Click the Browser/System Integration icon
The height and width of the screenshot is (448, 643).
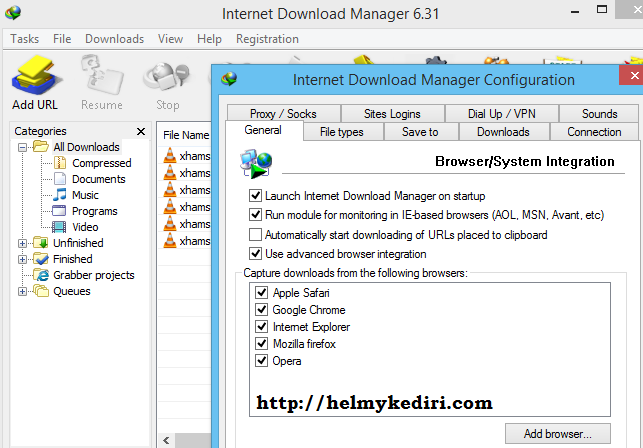tap(256, 164)
